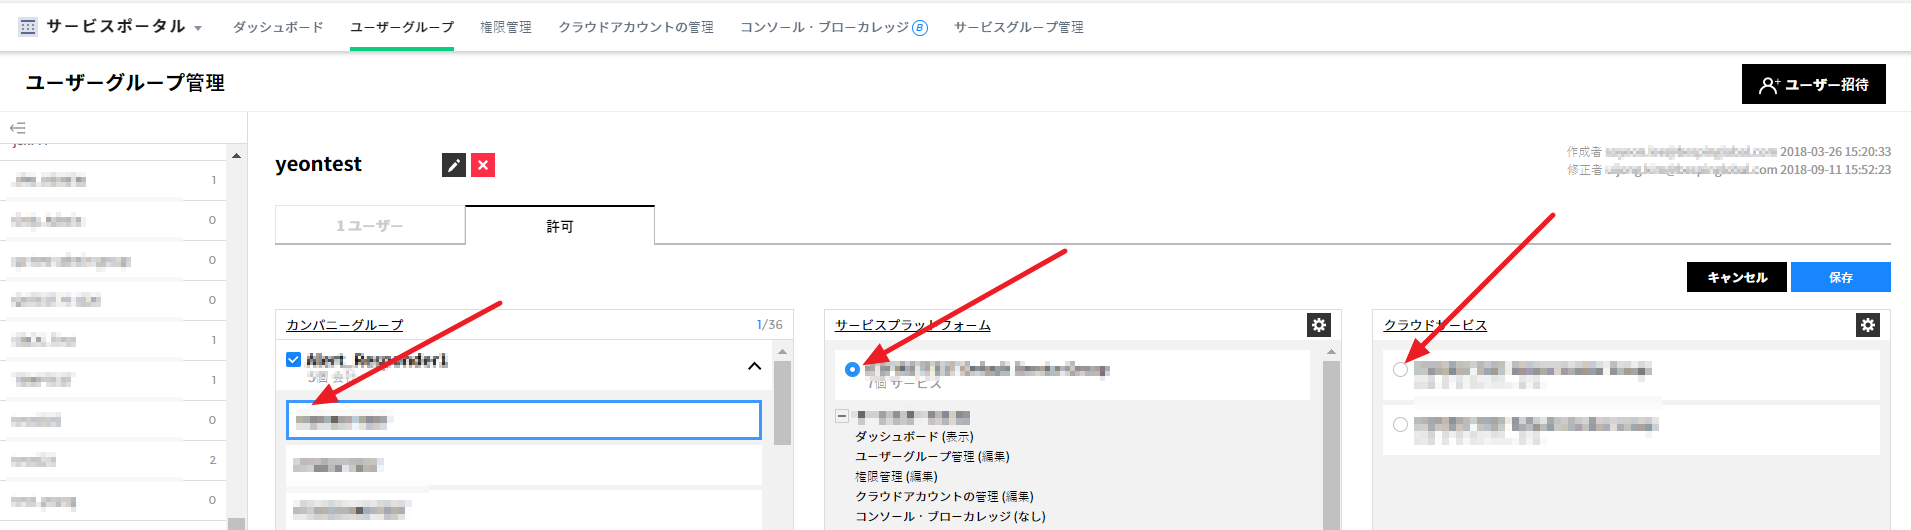Viewport: 1911px width, 530px height.
Task: Collapse the service tree minus expander
Action: tap(842, 416)
